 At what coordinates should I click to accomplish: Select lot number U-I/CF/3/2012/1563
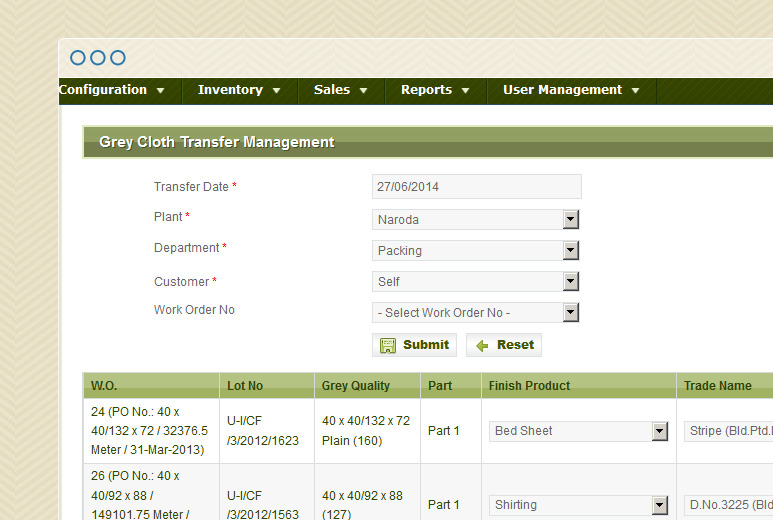click(x=267, y=492)
